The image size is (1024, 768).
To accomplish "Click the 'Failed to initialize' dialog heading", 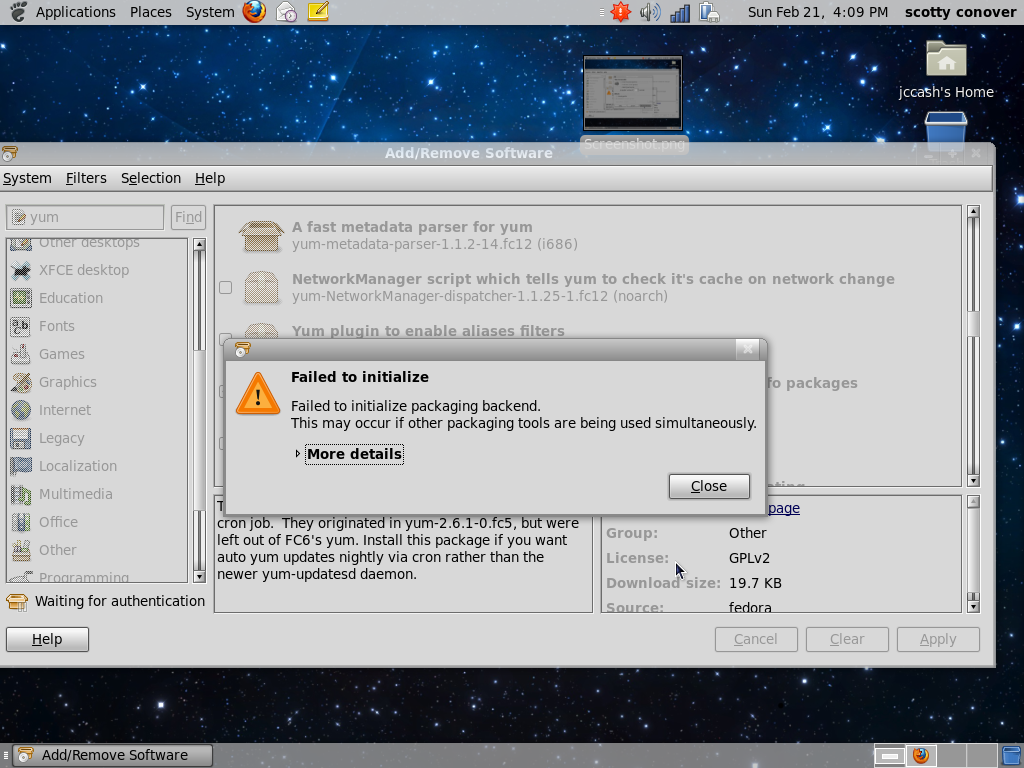I will pyautogui.click(x=360, y=377).
